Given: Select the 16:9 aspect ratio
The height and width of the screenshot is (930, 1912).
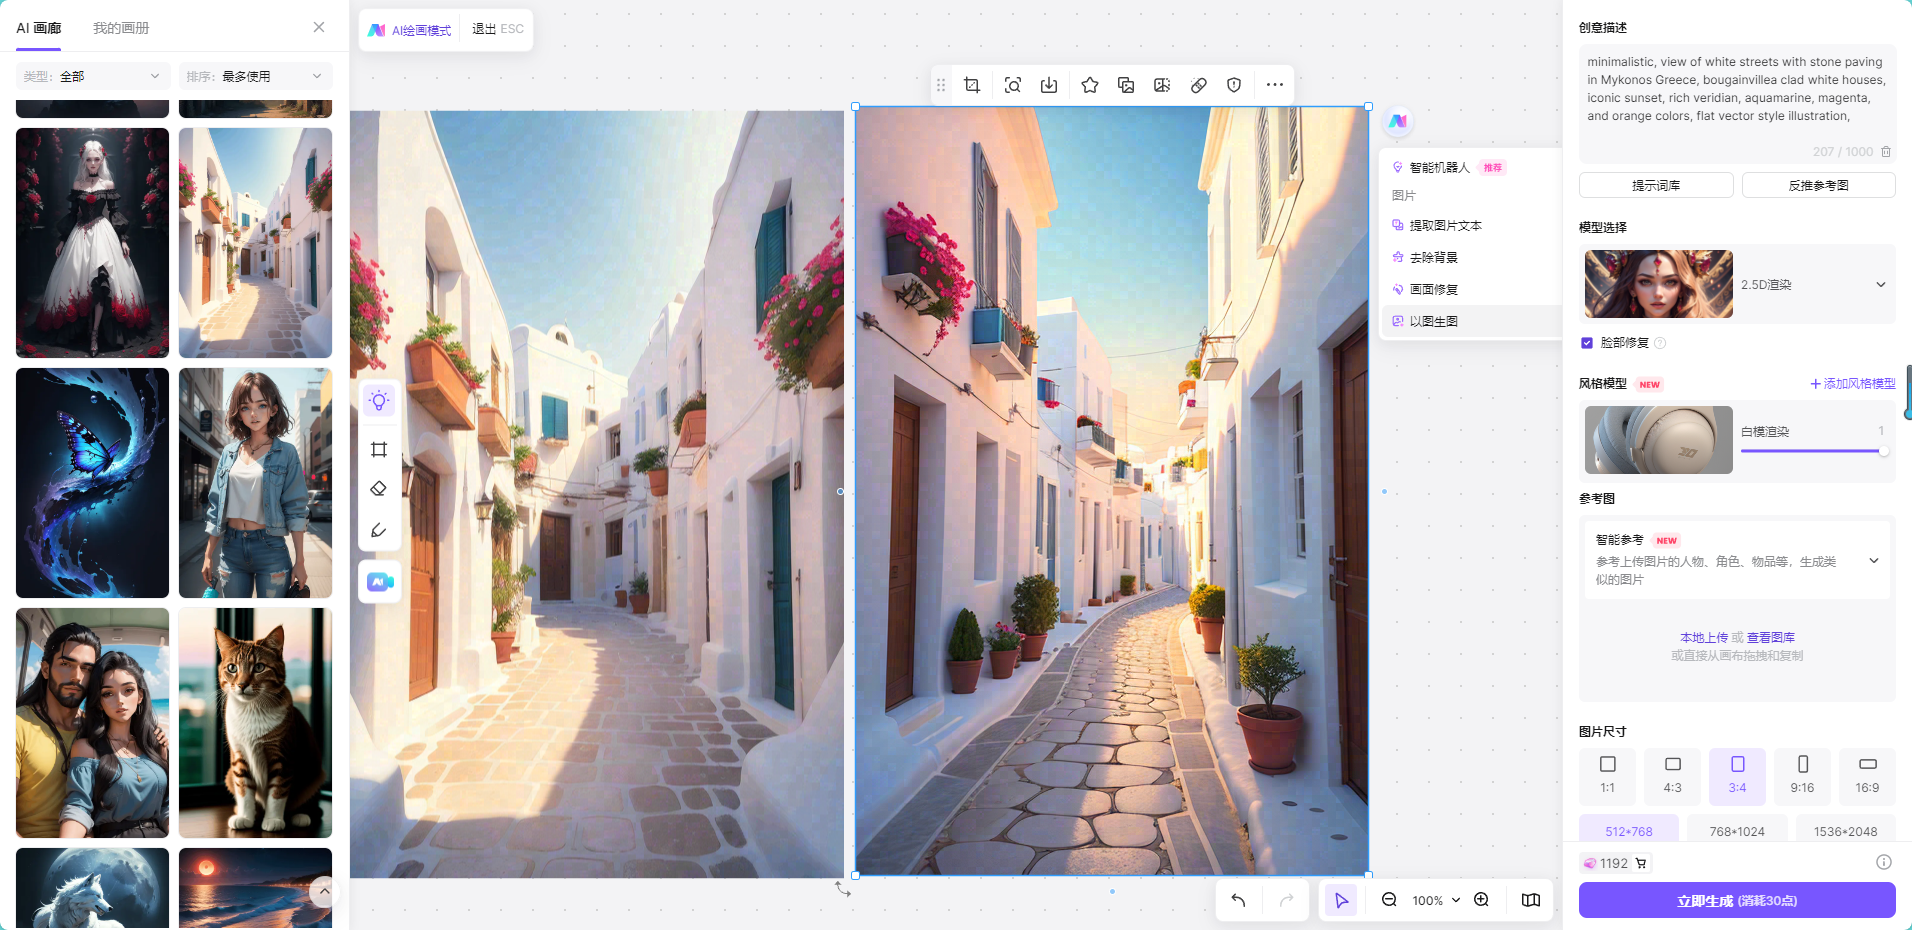Looking at the screenshot, I should point(1867,776).
